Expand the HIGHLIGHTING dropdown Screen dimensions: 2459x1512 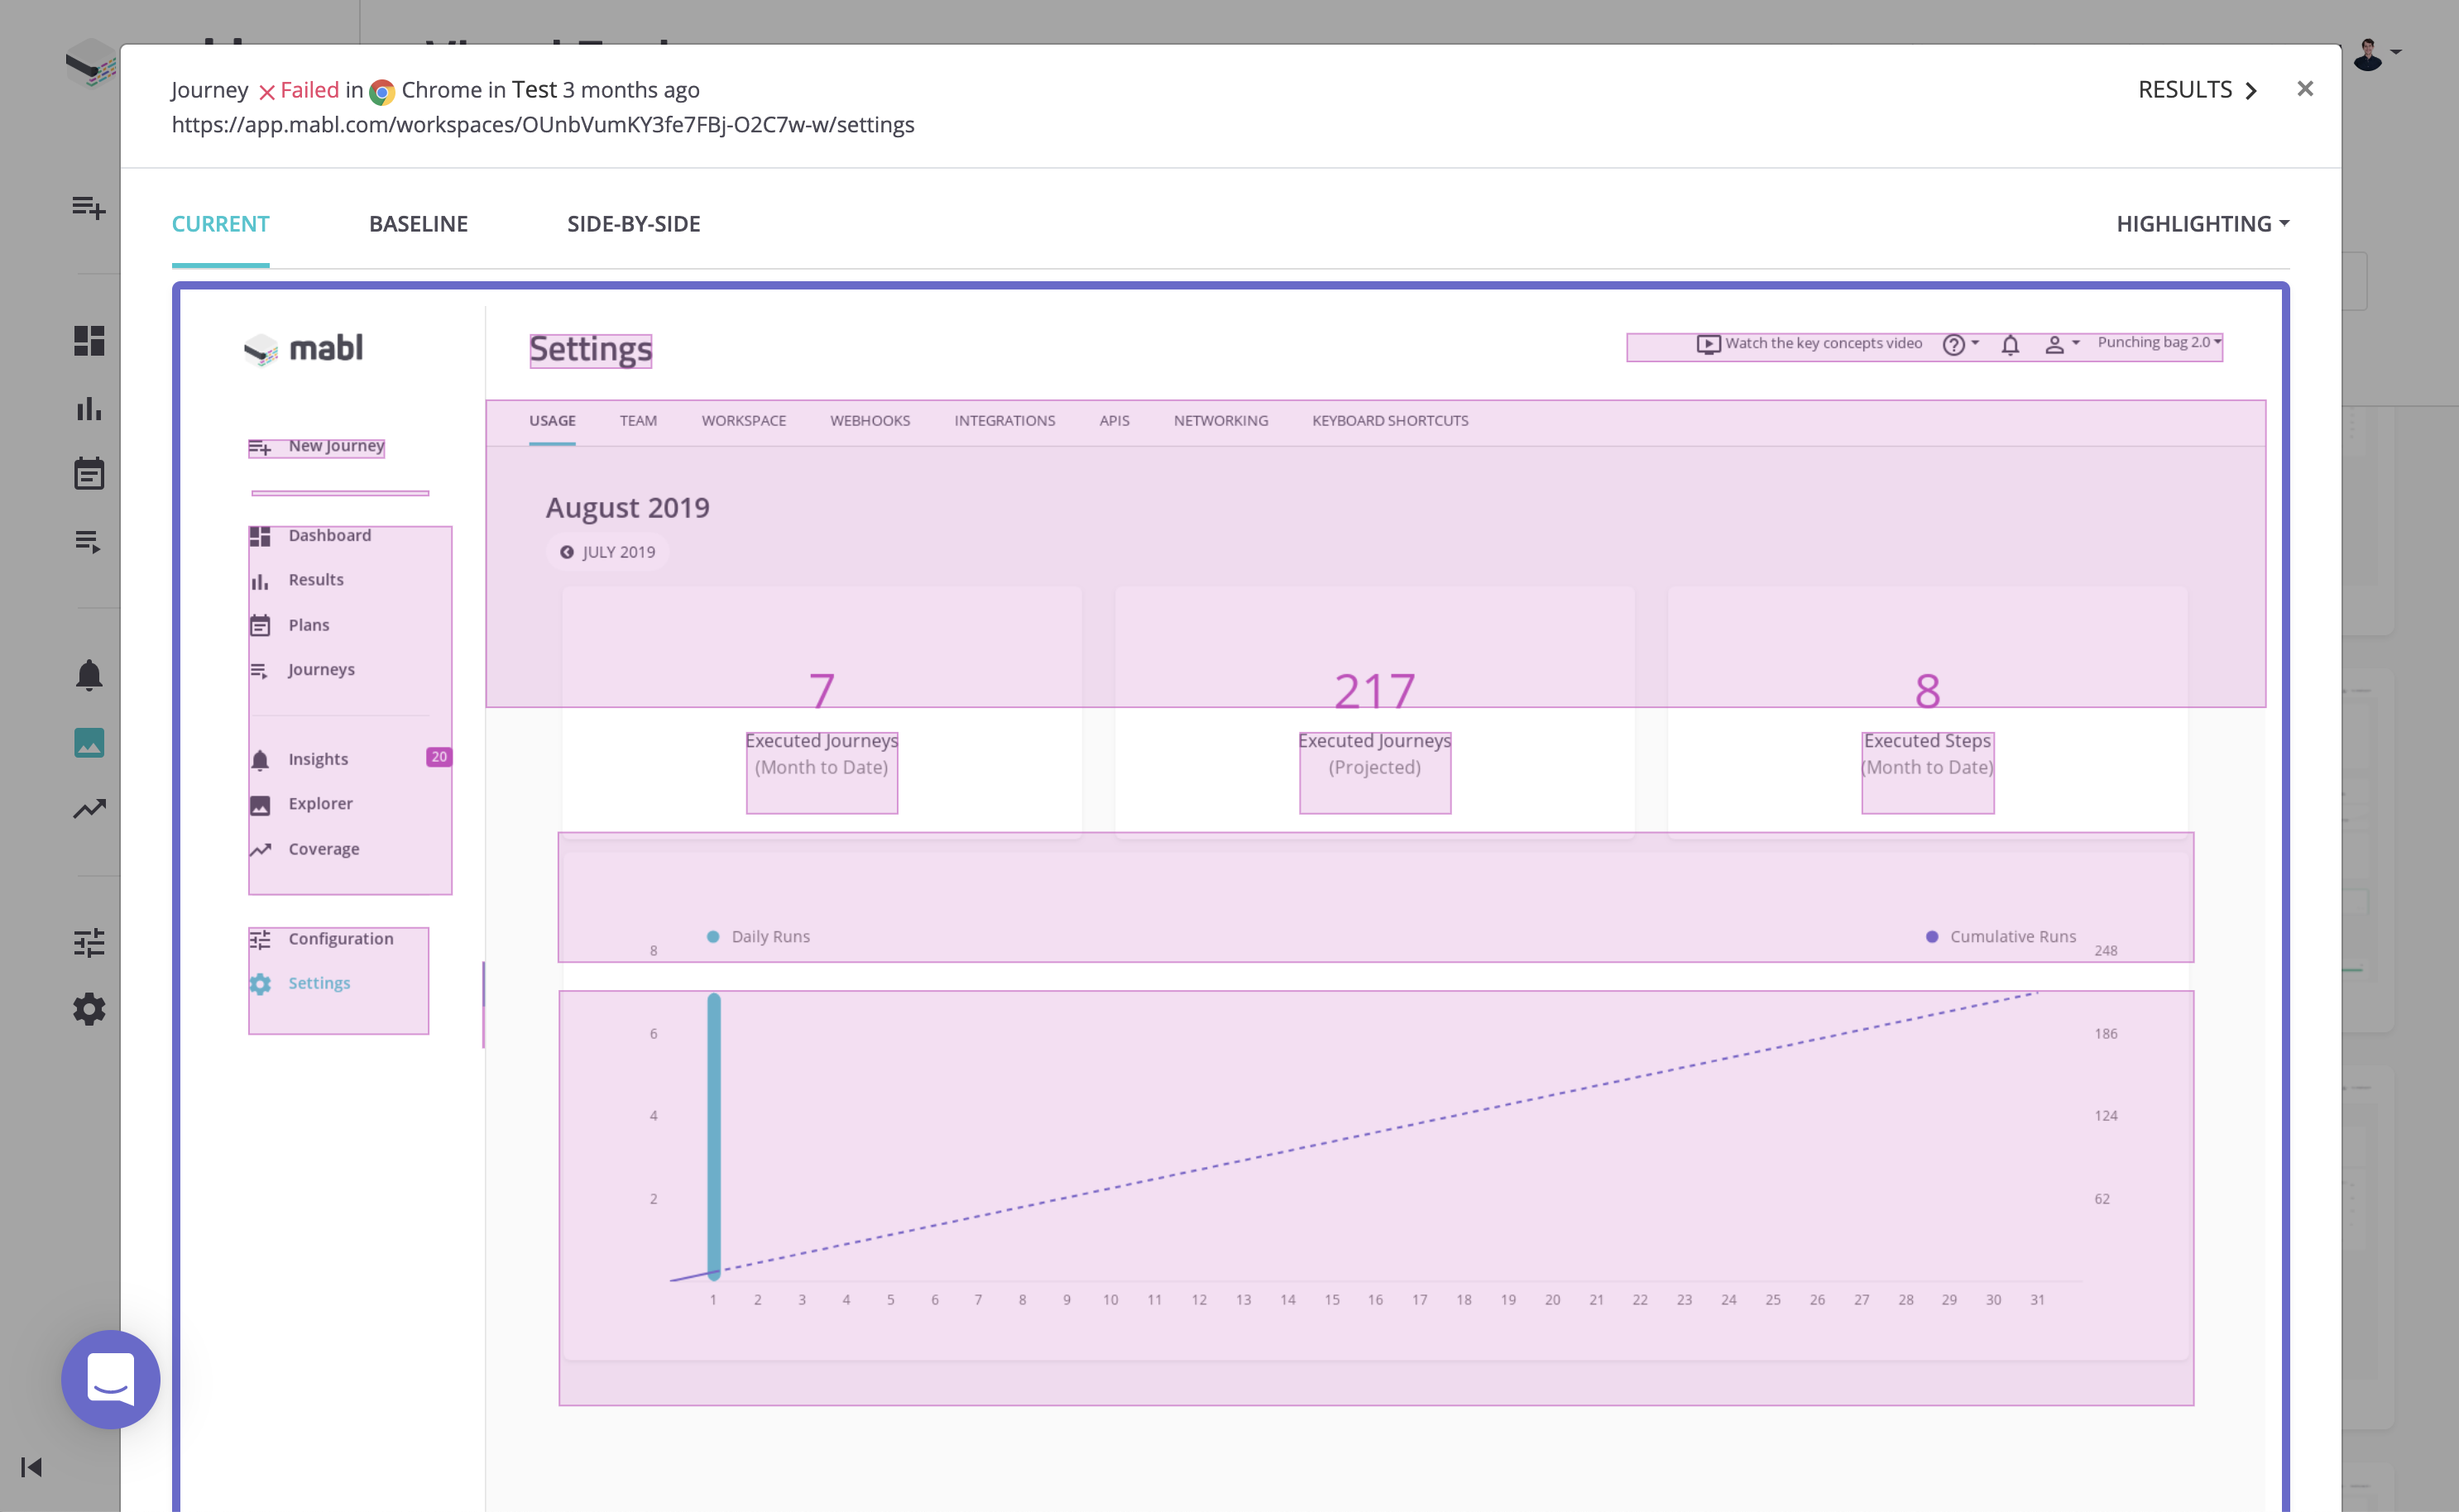[x=2202, y=224]
